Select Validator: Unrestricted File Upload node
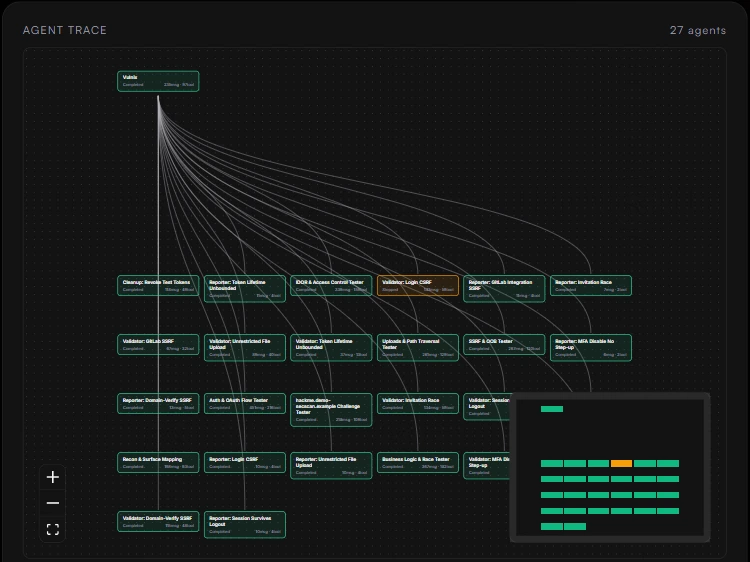Screen dimensions: 750x562 [245, 348]
